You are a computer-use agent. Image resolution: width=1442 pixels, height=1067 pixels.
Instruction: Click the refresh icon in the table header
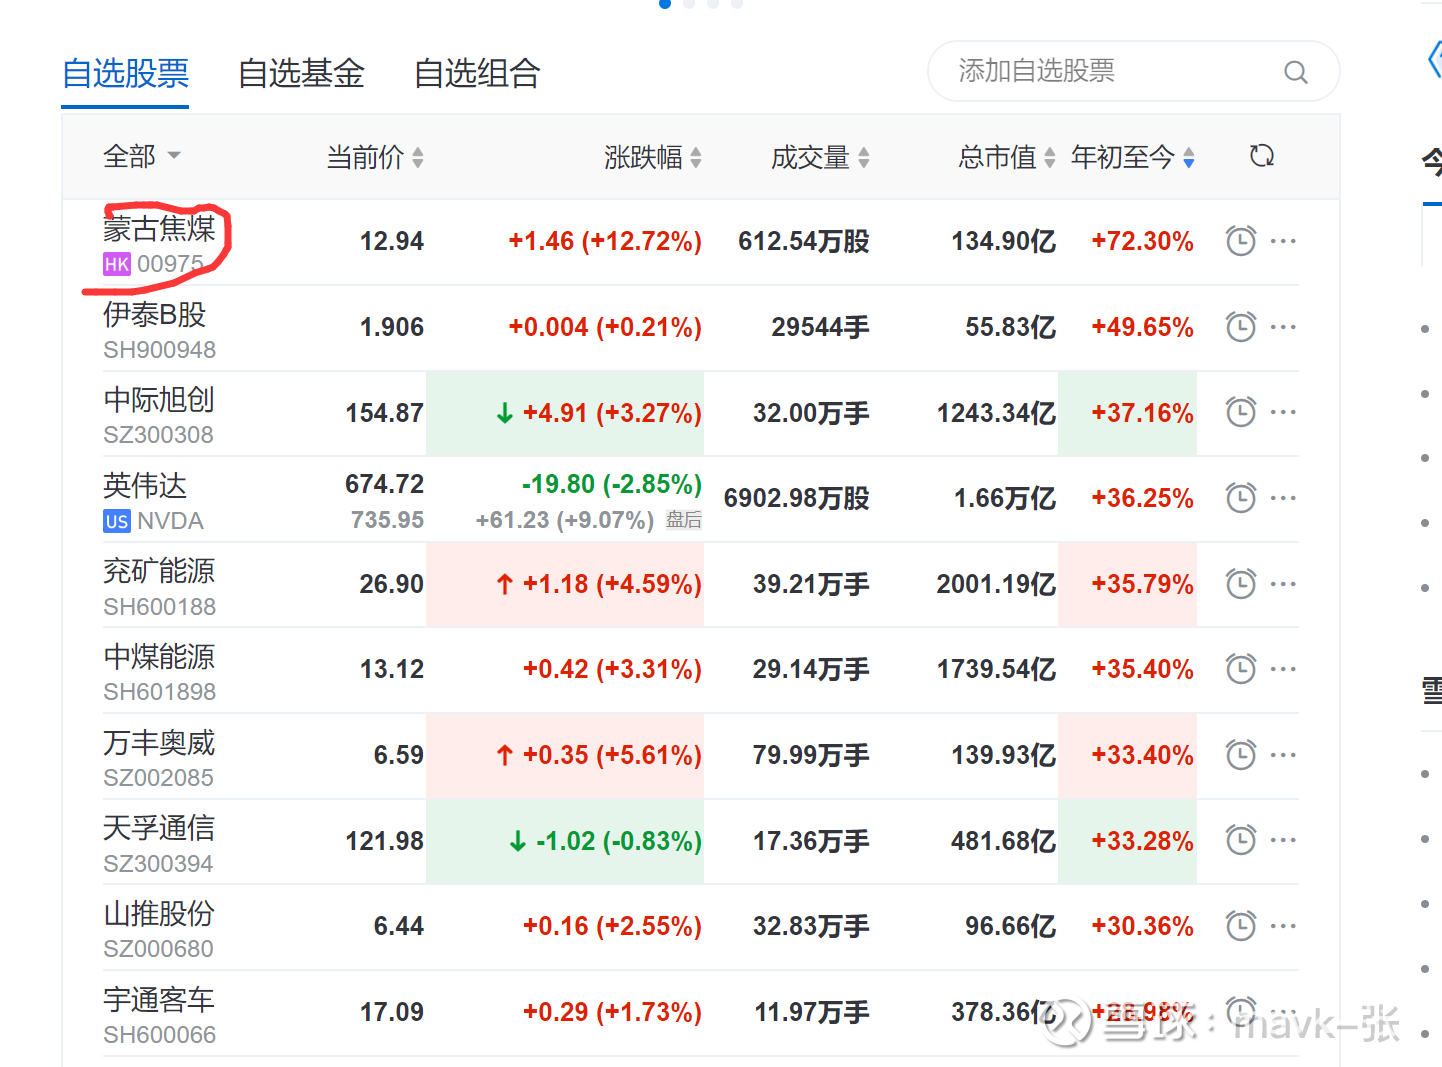coord(1261,156)
